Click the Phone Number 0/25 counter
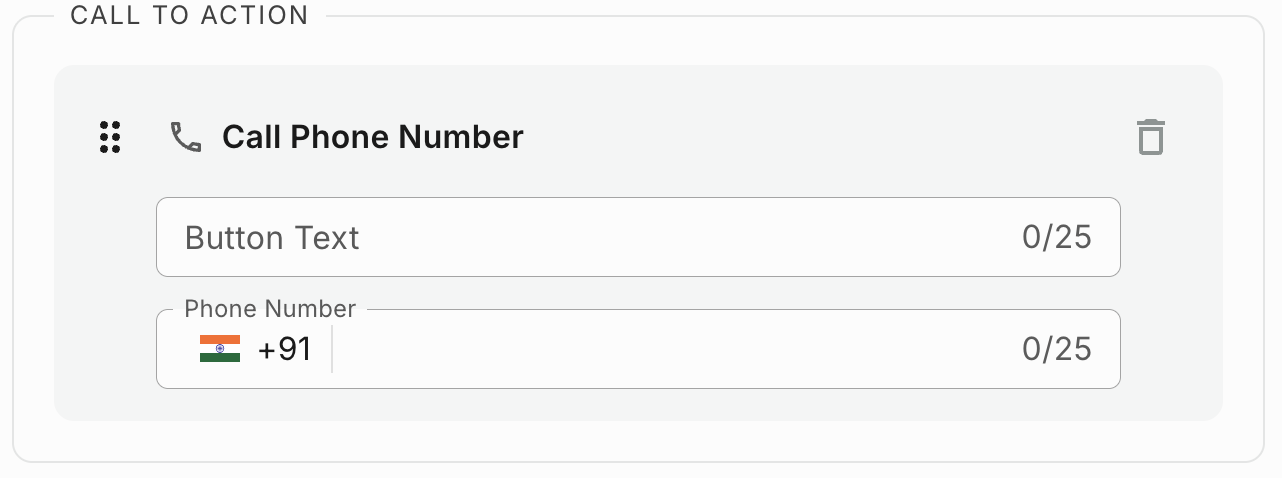1282x478 pixels. click(x=1056, y=349)
